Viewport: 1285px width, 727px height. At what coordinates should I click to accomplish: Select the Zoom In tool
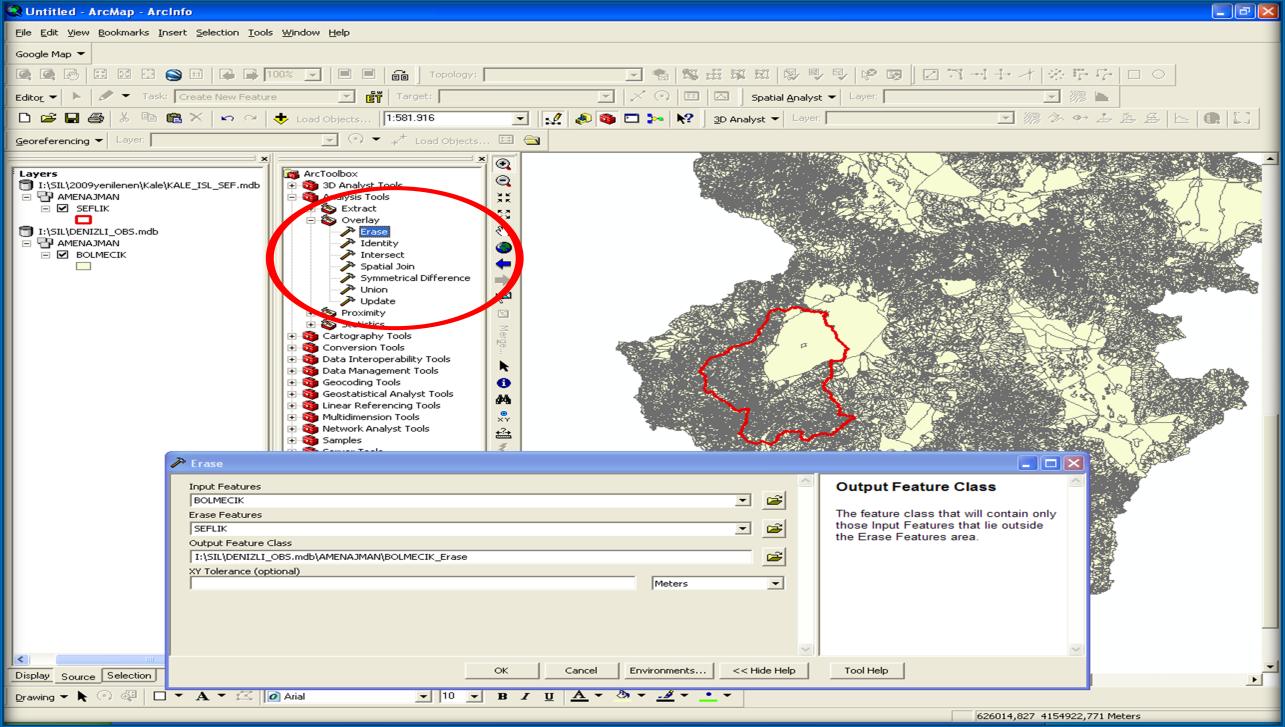tap(503, 164)
